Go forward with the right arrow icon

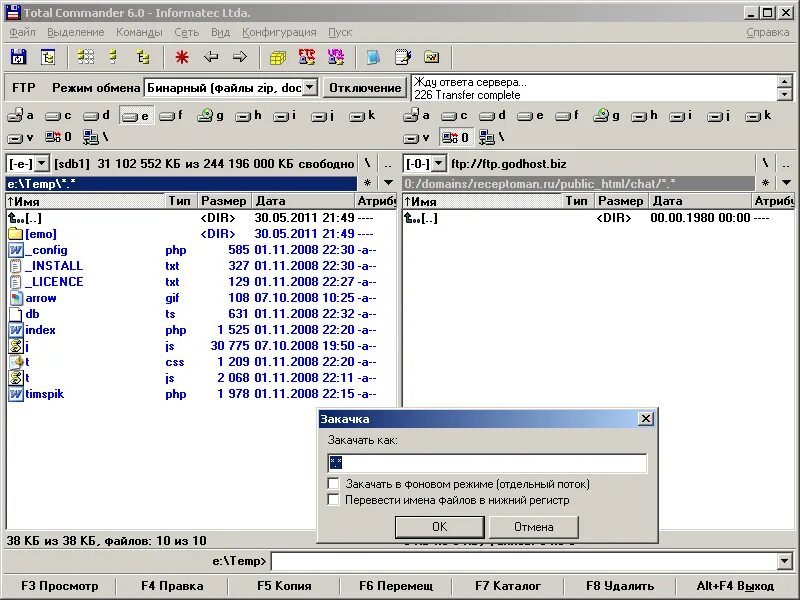click(x=240, y=57)
